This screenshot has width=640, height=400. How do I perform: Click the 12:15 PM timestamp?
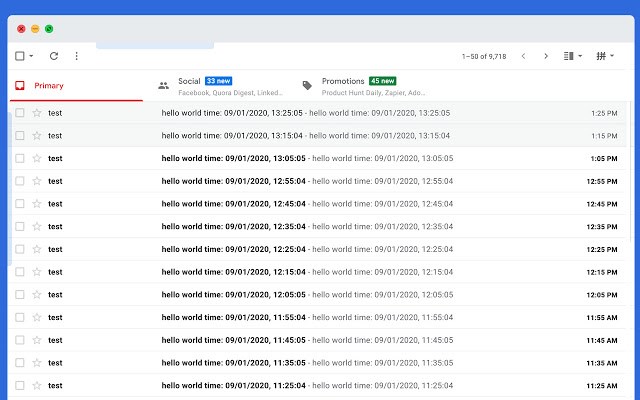pyautogui.click(x=602, y=272)
